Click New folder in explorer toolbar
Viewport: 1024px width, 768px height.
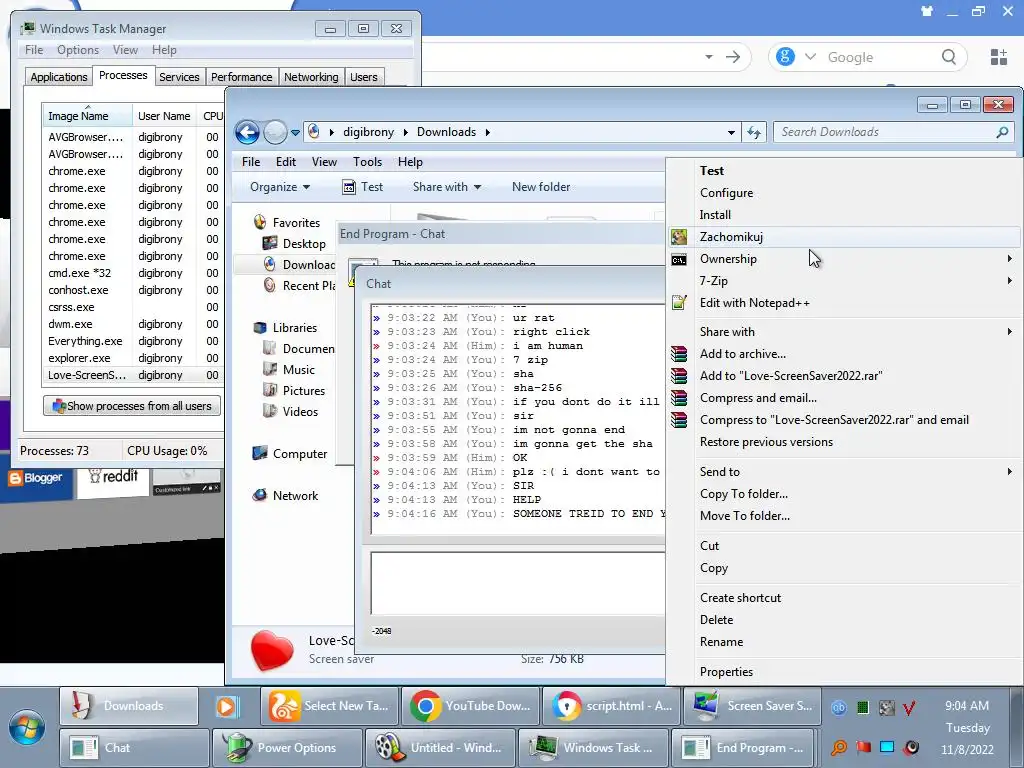tap(541, 187)
